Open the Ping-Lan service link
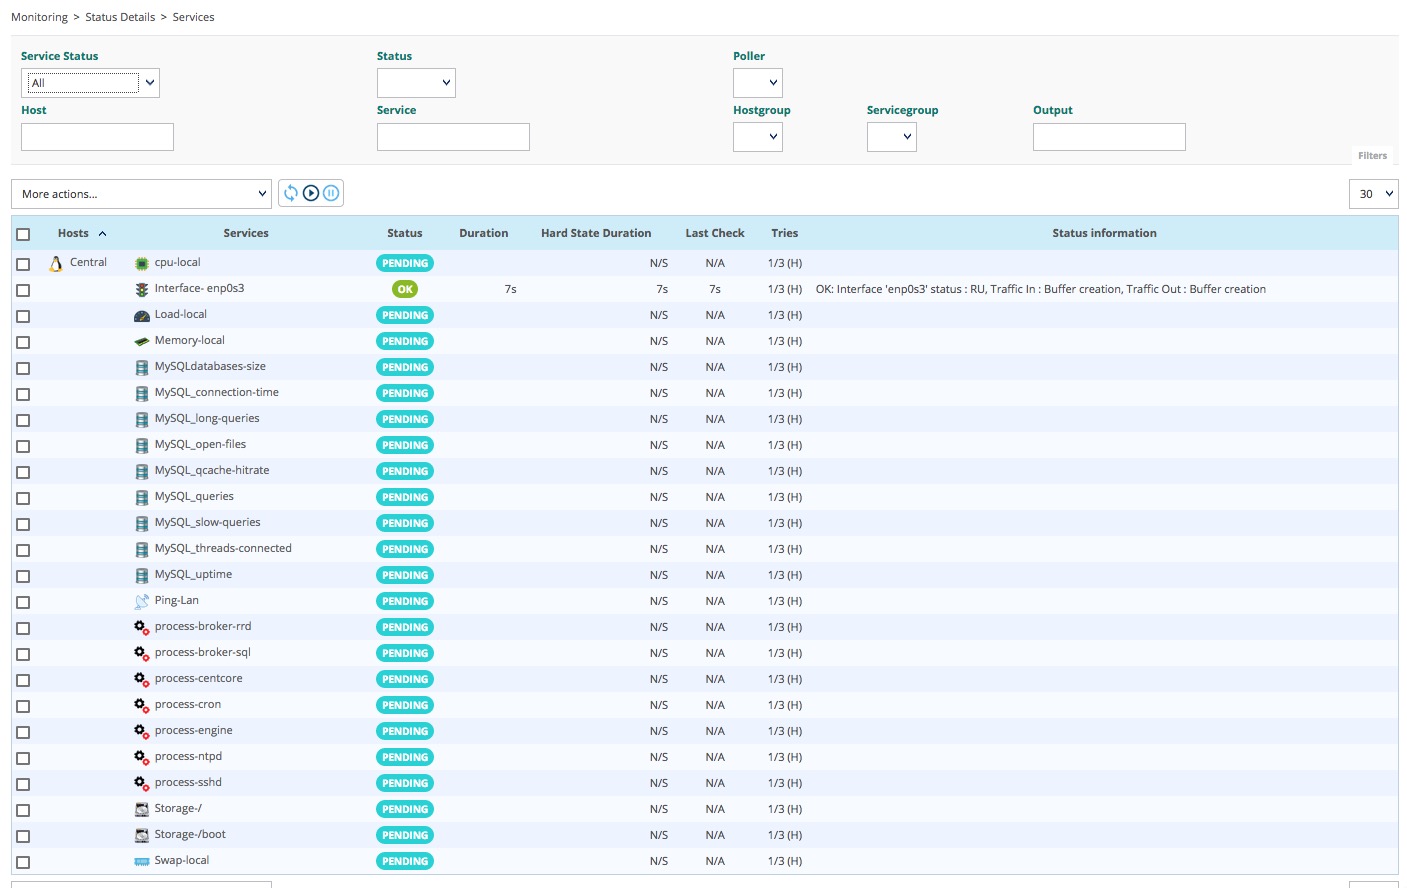 pyautogui.click(x=176, y=601)
